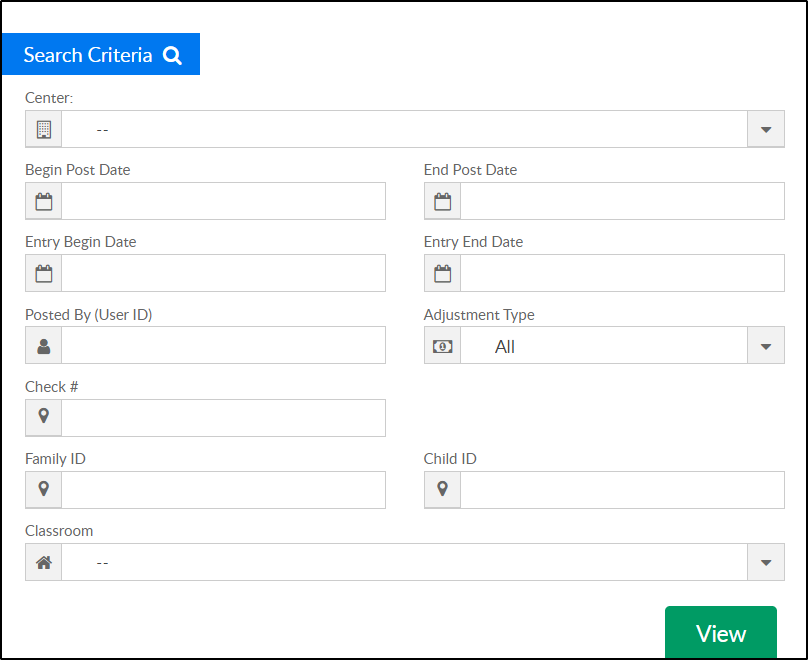Click the pin icon beside Child ID

click(443, 488)
